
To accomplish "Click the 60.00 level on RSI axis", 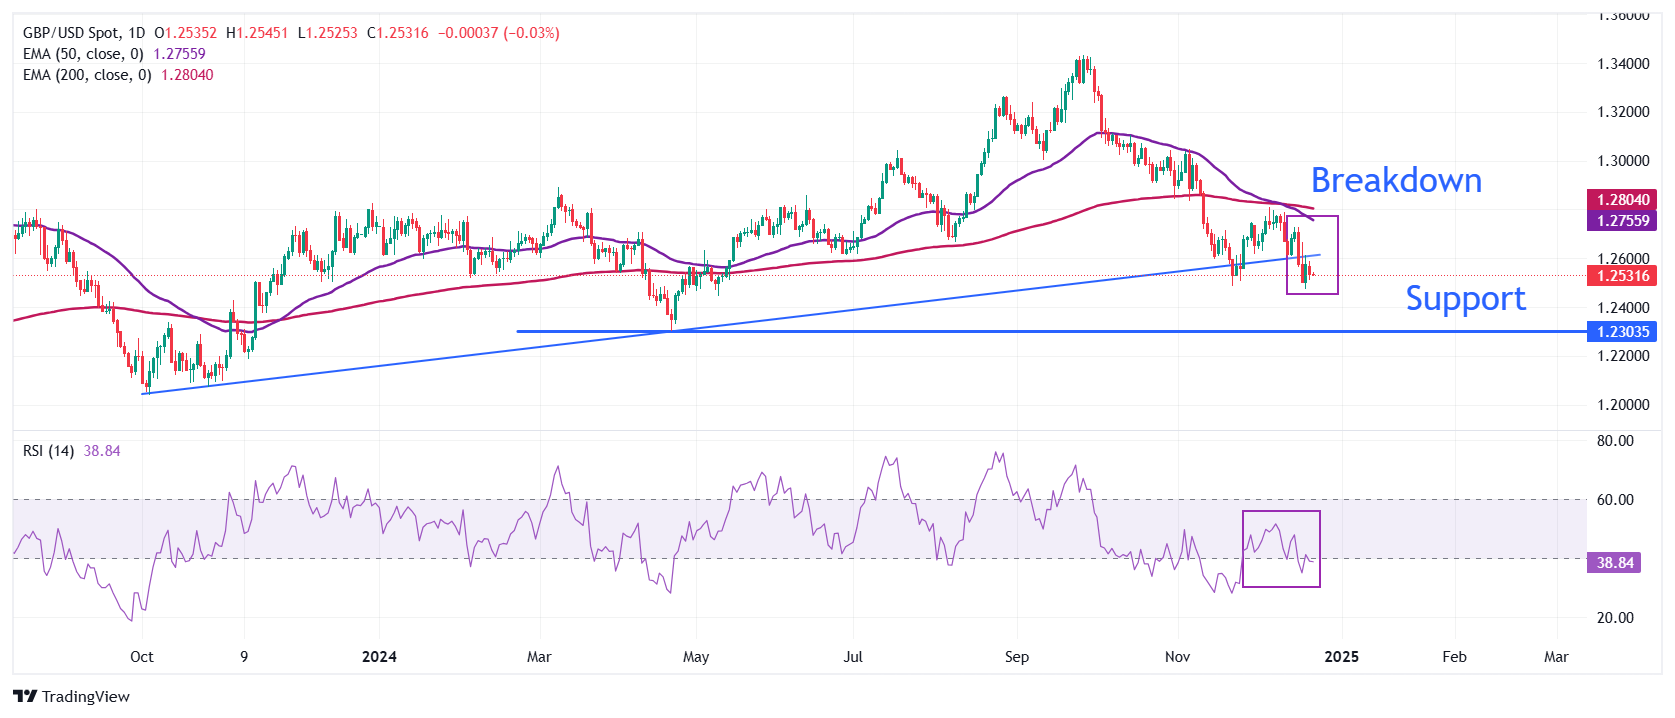I will click(1614, 500).
